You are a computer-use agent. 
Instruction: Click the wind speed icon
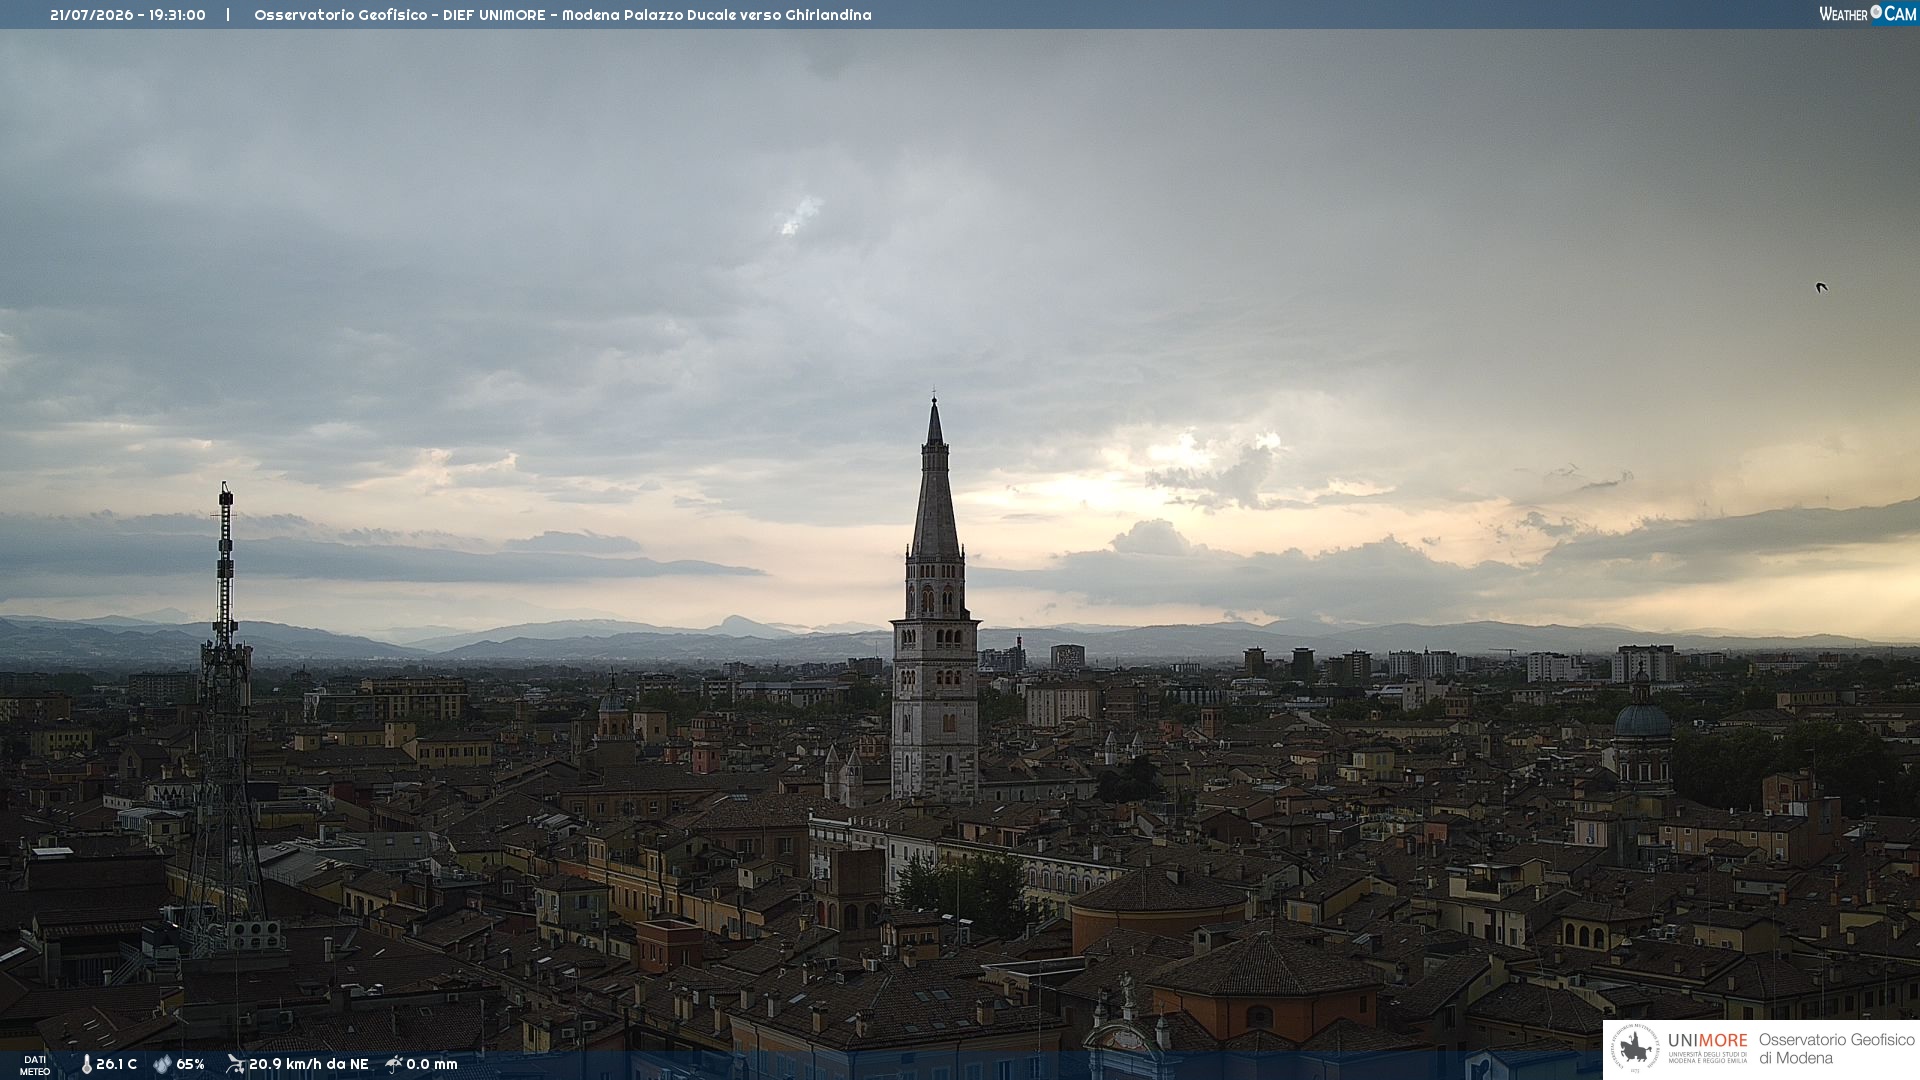[235, 1064]
